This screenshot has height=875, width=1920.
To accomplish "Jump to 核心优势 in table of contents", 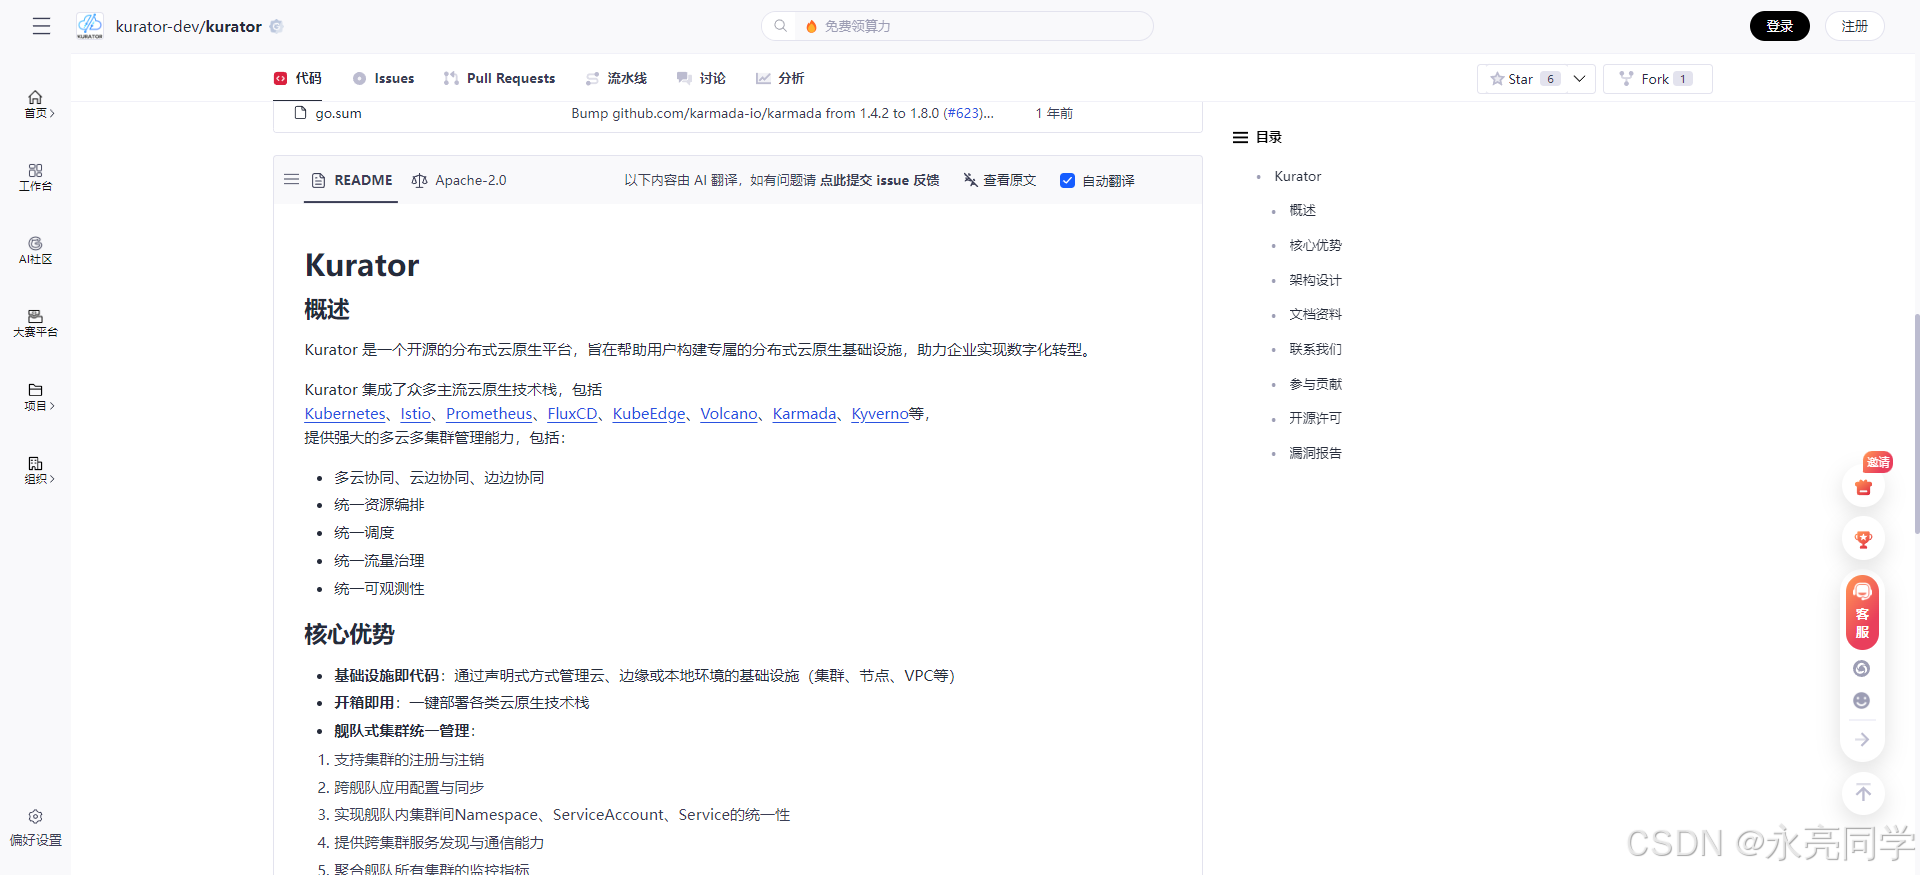I will [x=1315, y=245].
